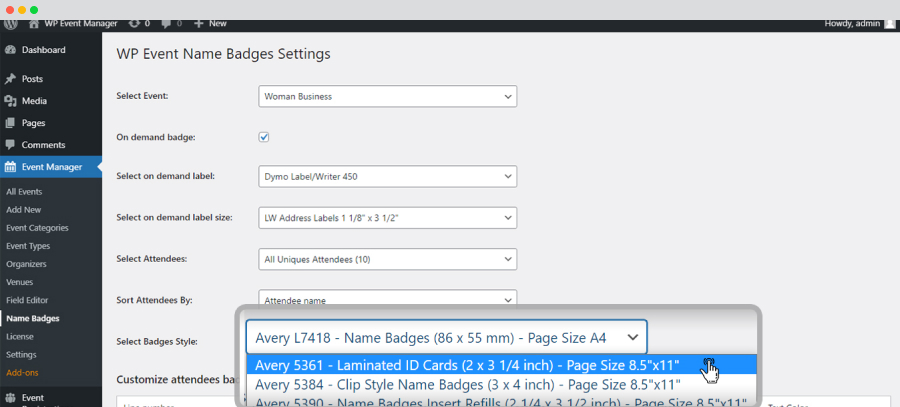Click the green maximize window button

pos(34,10)
